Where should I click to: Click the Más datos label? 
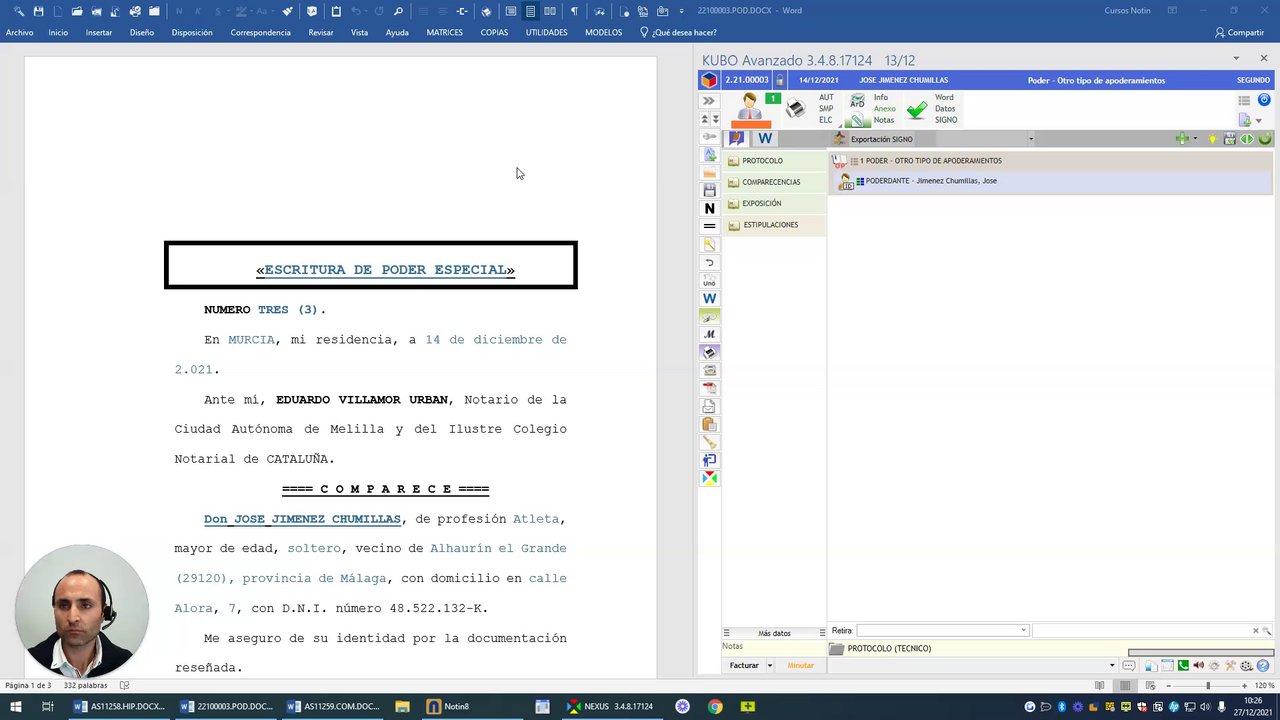774,633
